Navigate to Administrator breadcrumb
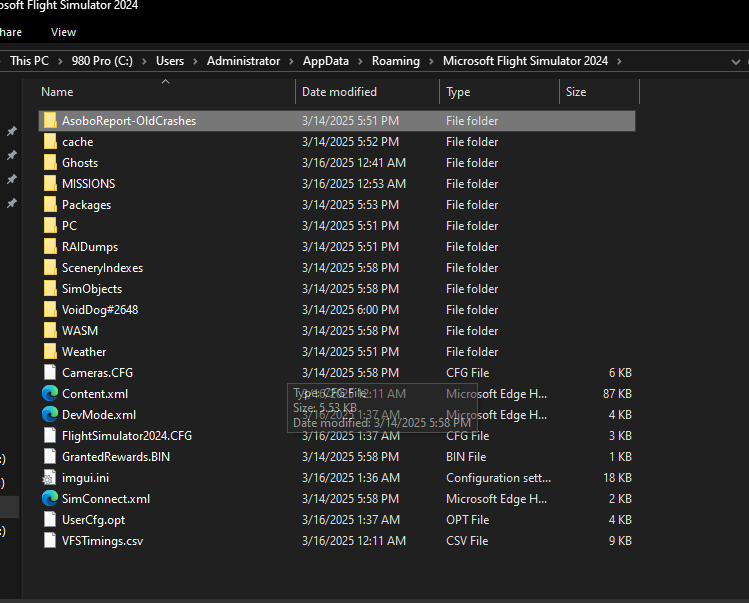This screenshot has height=603, width=749. click(244, 61)
